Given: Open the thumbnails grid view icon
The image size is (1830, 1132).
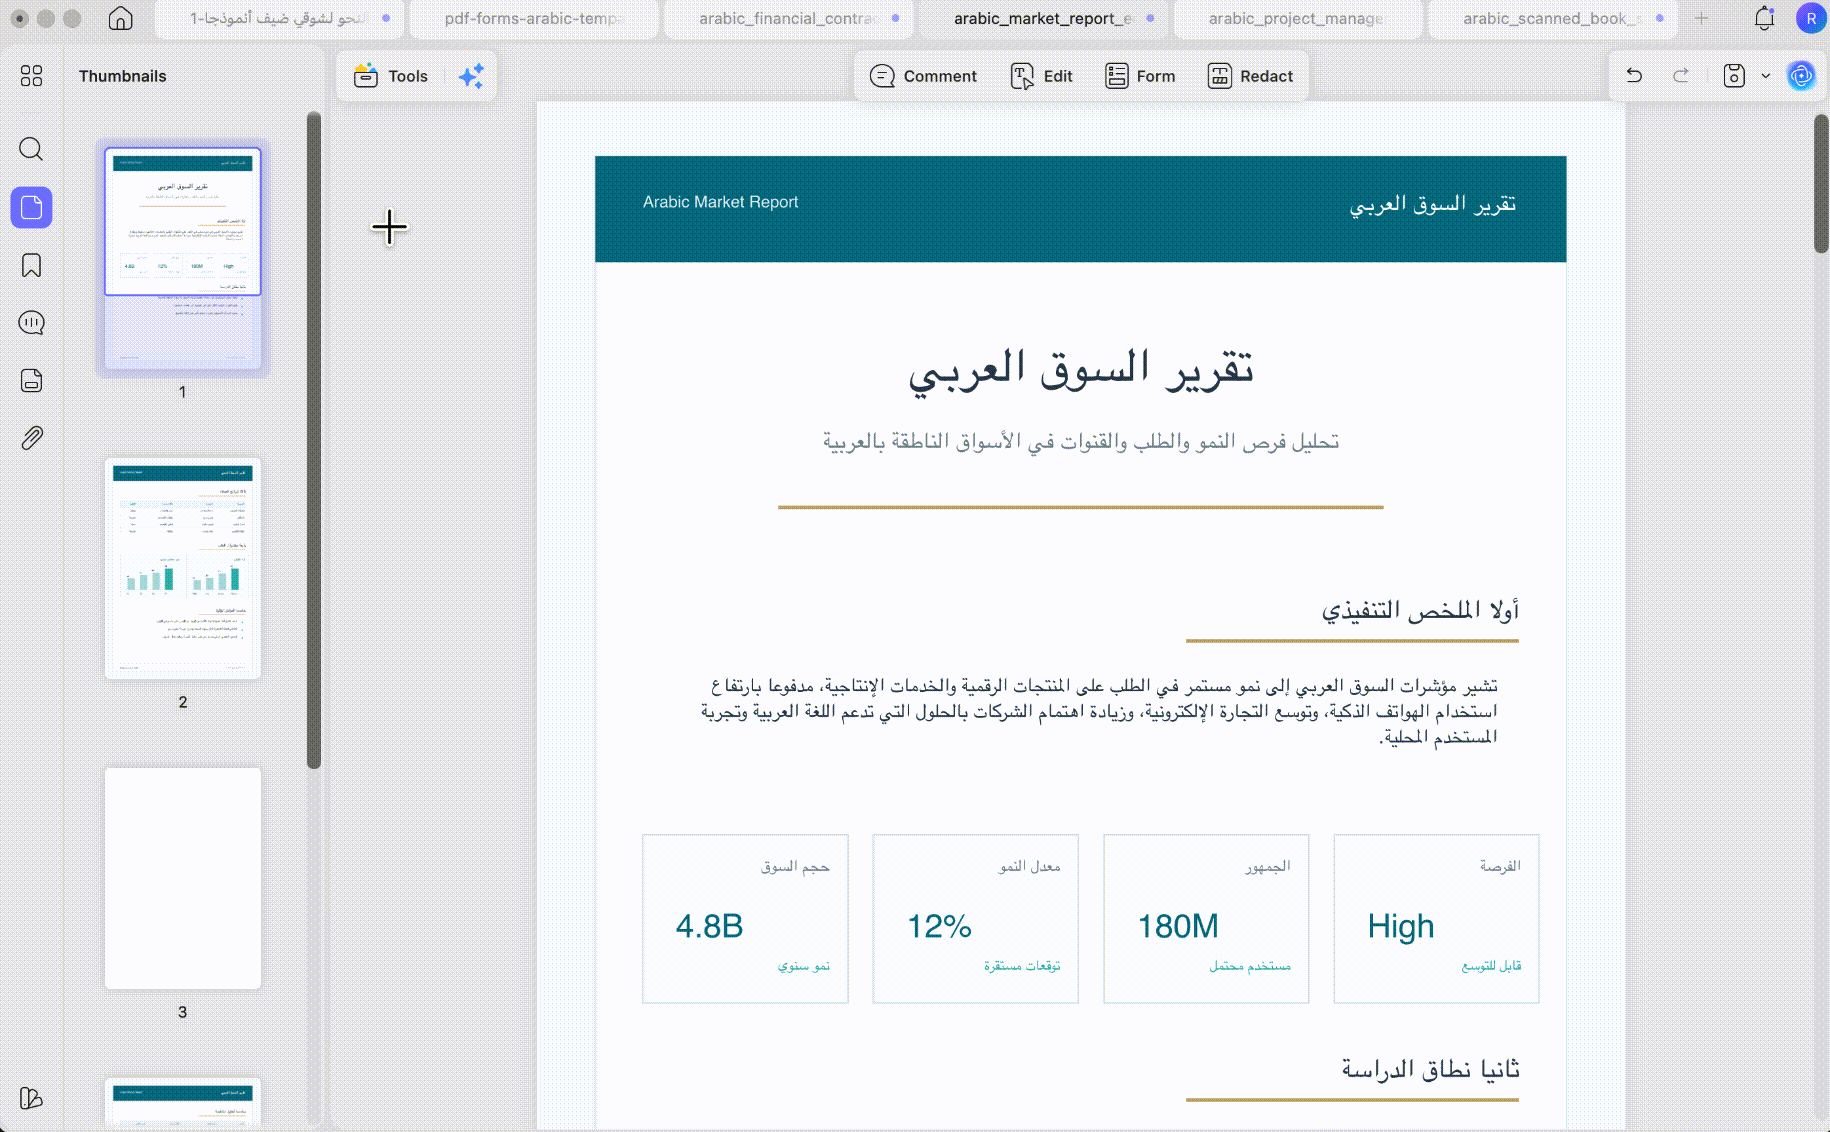Looking at the screenshot, I should click(31, 76).
